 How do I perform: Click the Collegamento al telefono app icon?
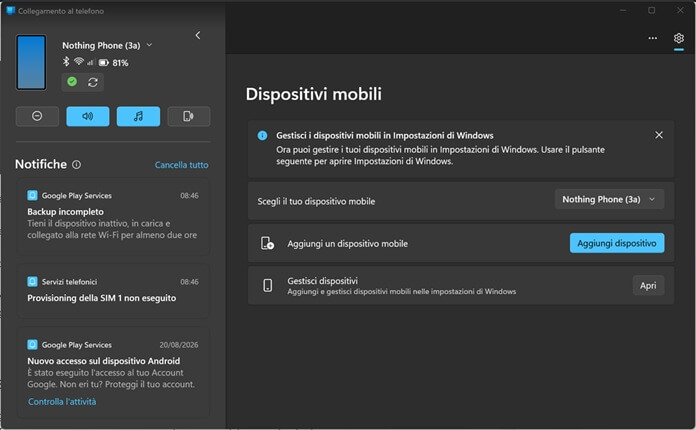coord(10,11)
